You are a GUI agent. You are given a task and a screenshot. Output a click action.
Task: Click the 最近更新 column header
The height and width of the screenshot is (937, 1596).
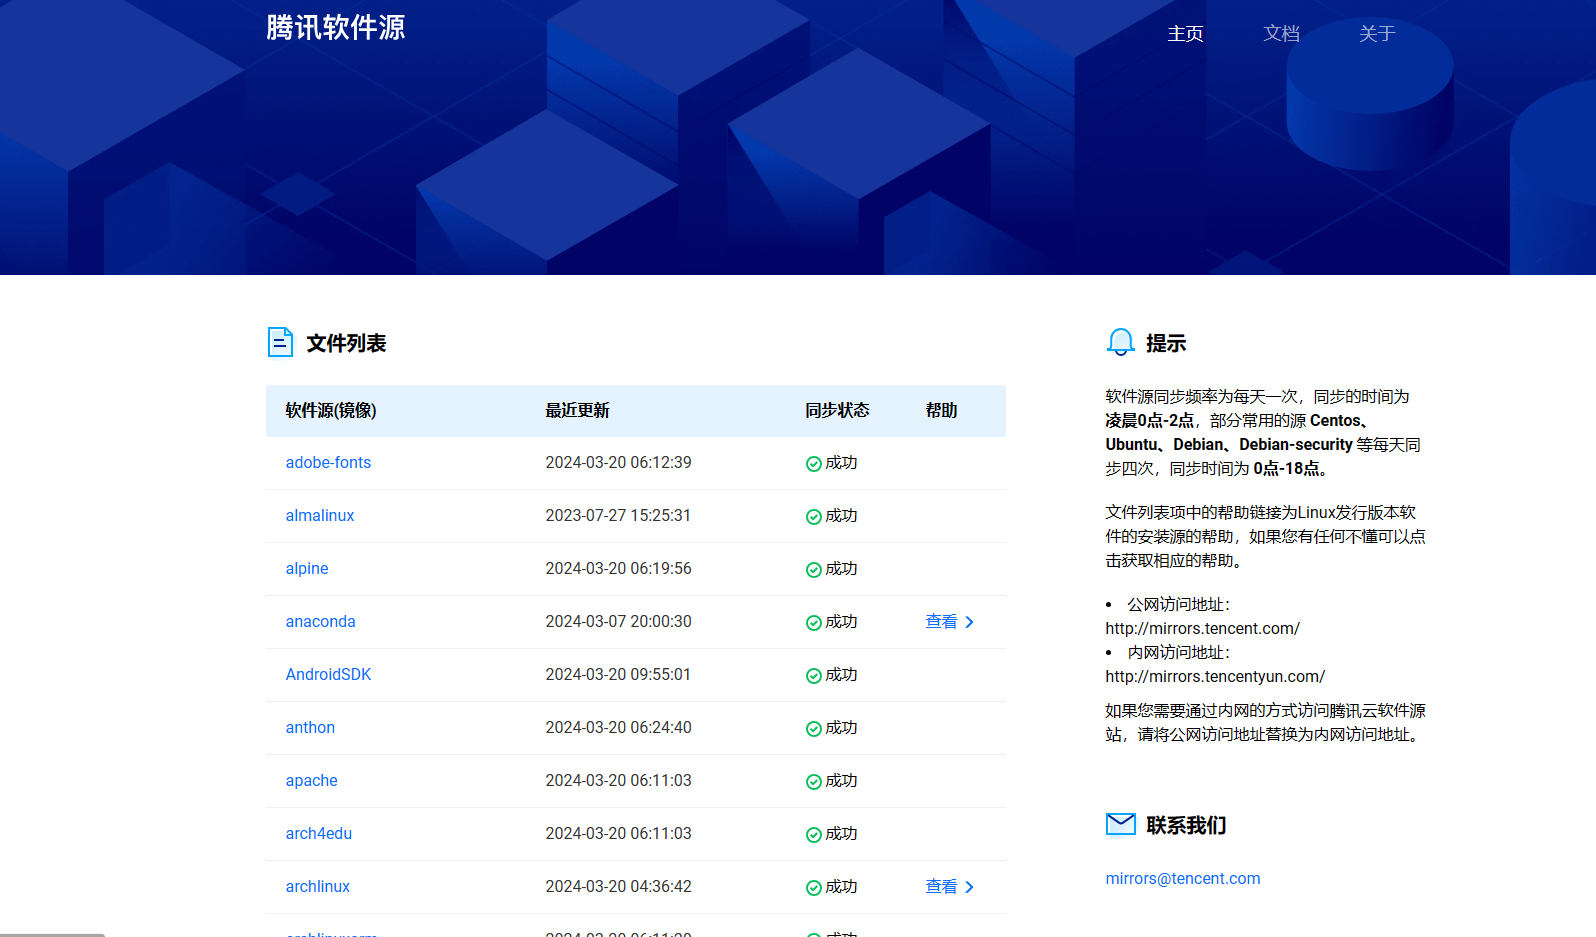[x=577, y=410]
